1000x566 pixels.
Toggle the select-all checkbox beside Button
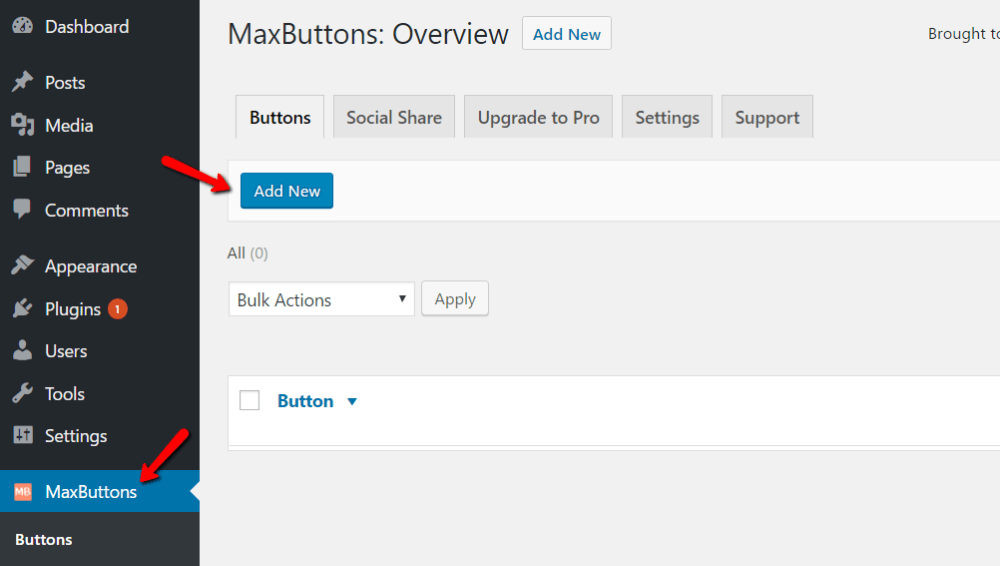pos(250,401)
